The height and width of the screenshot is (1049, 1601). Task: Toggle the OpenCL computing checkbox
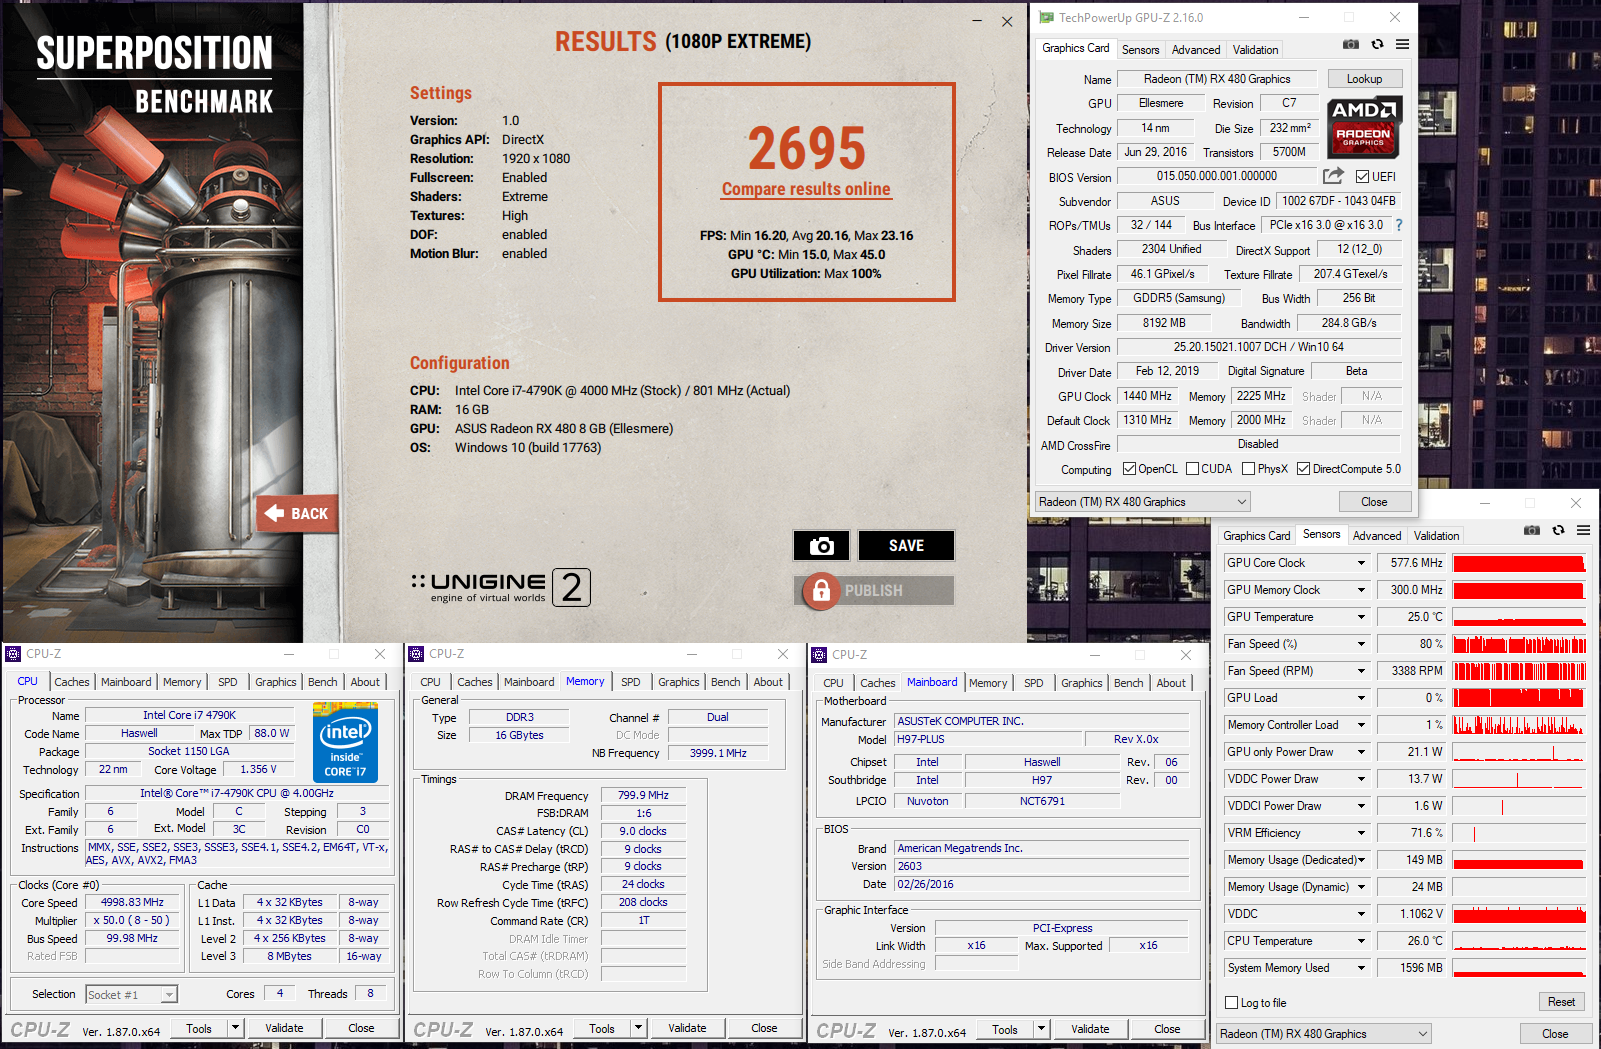pos(1129,468)
